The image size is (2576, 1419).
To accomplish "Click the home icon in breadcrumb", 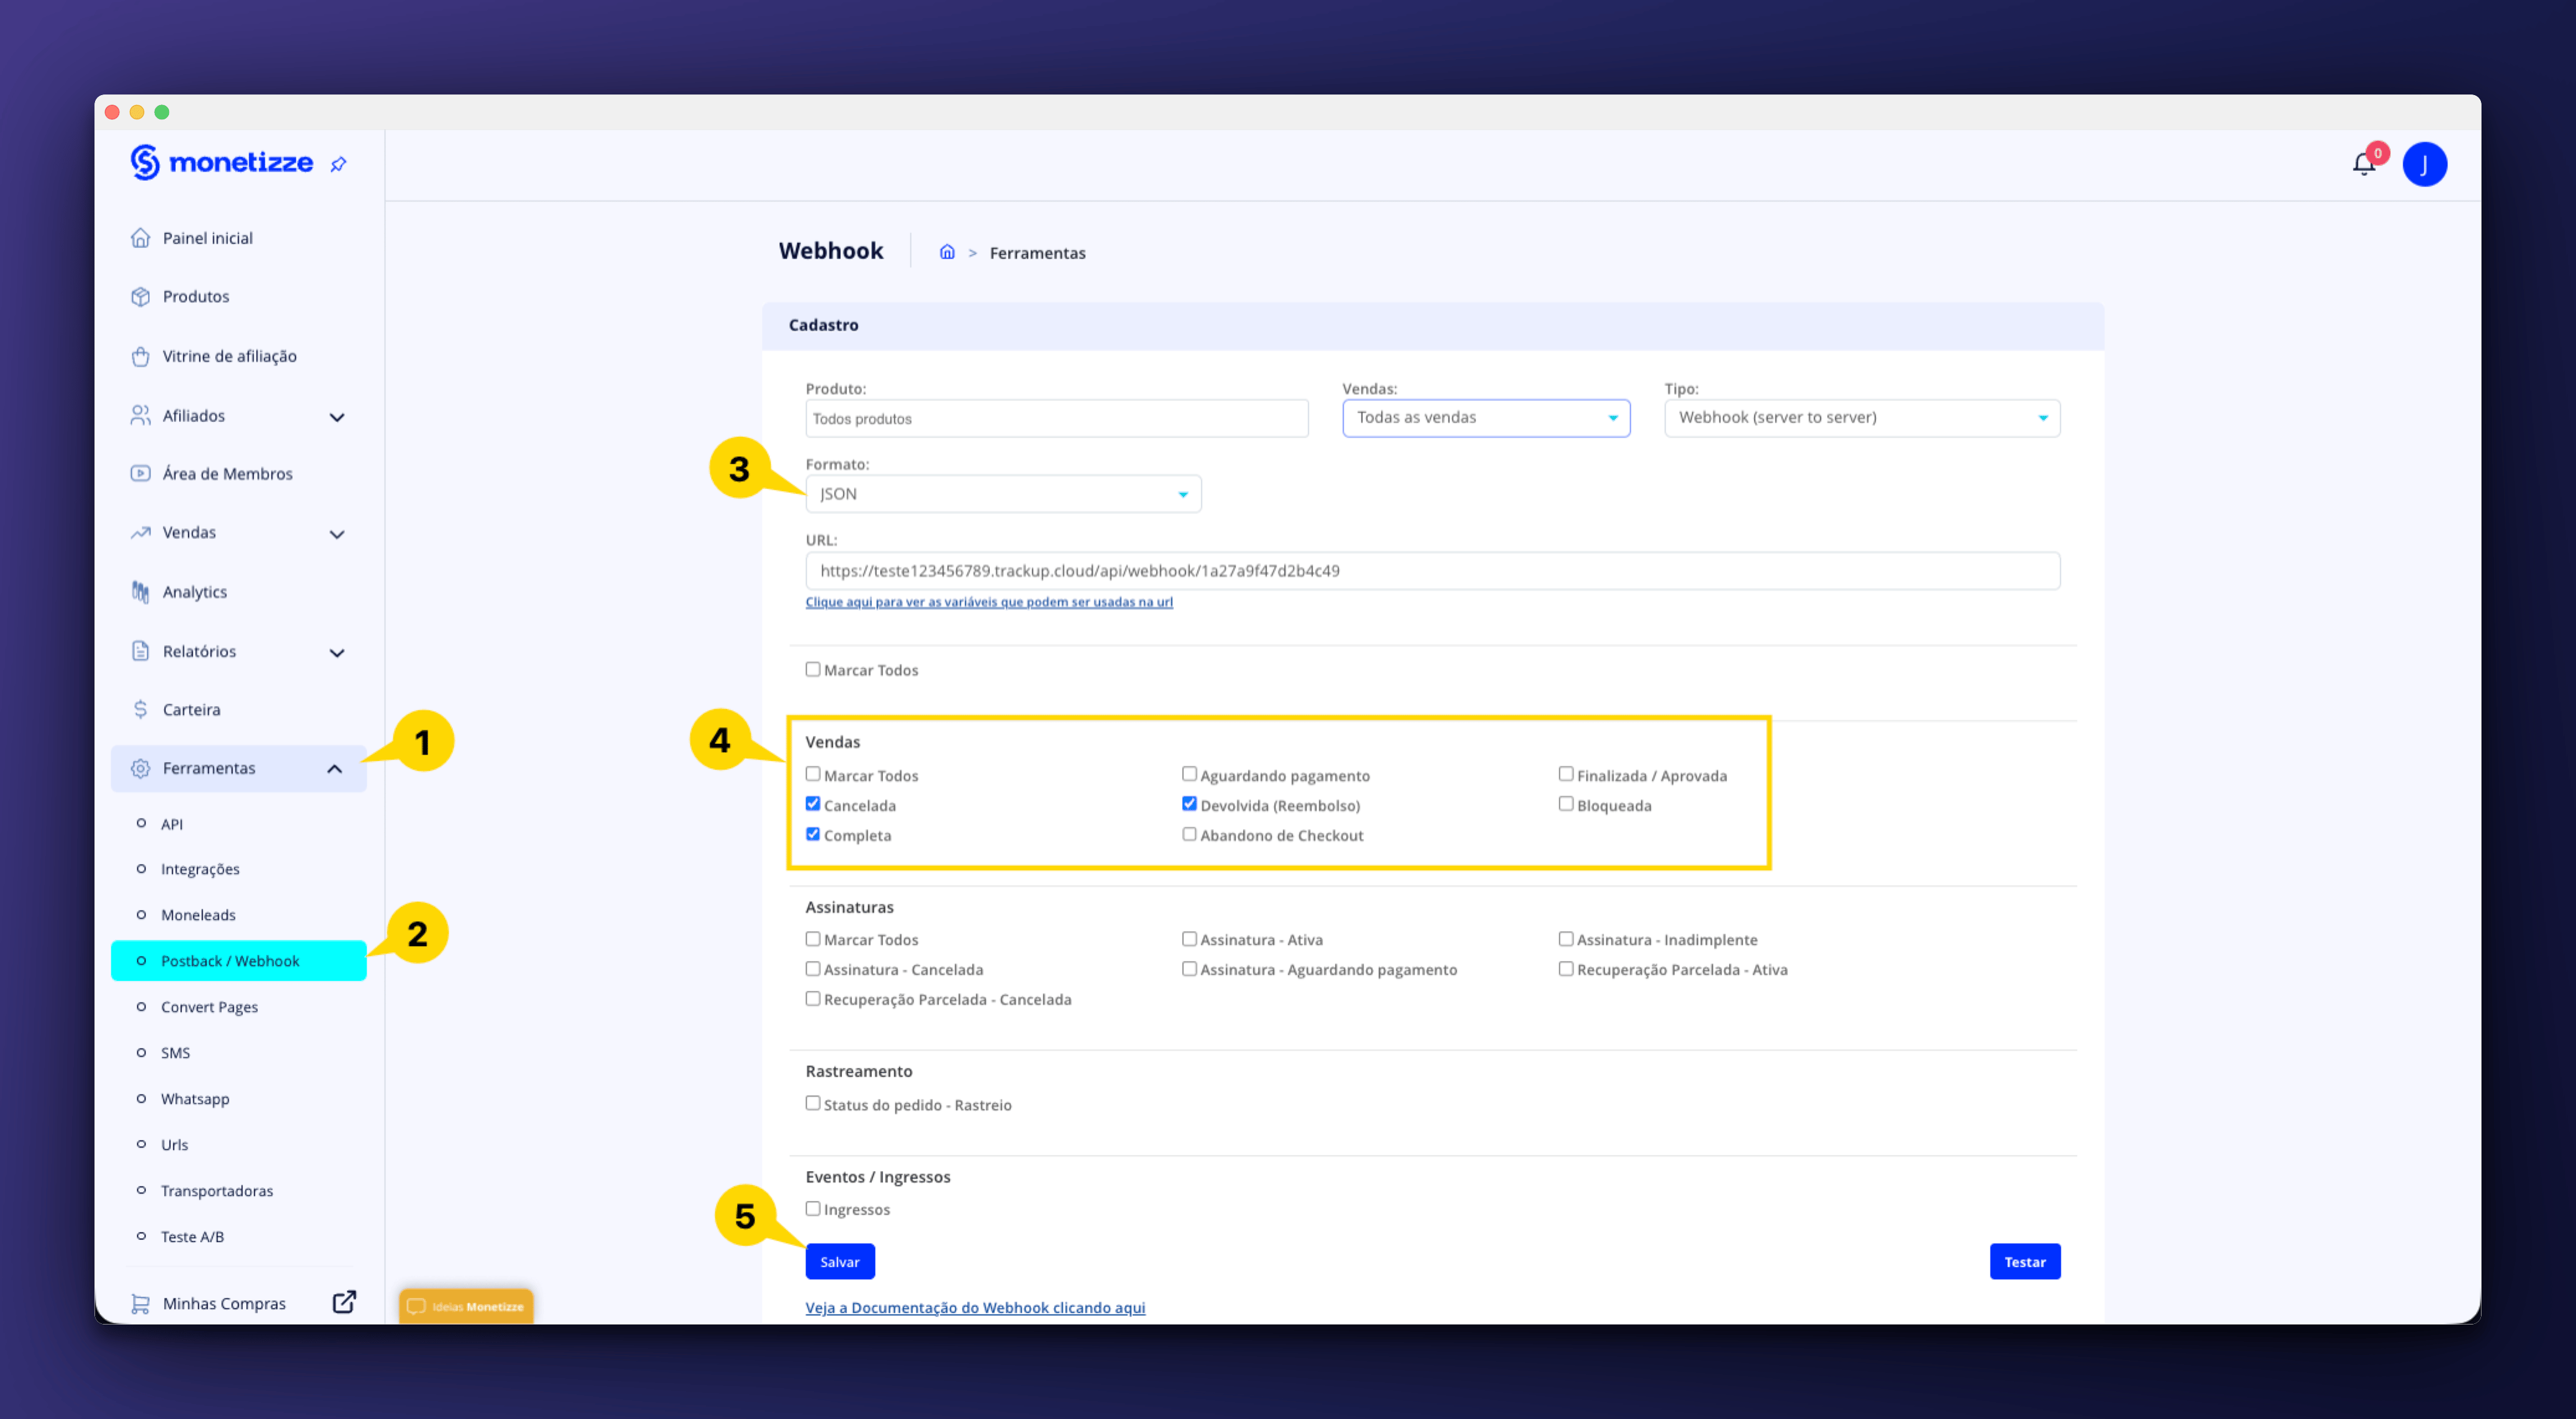I will tap(946, 252).
